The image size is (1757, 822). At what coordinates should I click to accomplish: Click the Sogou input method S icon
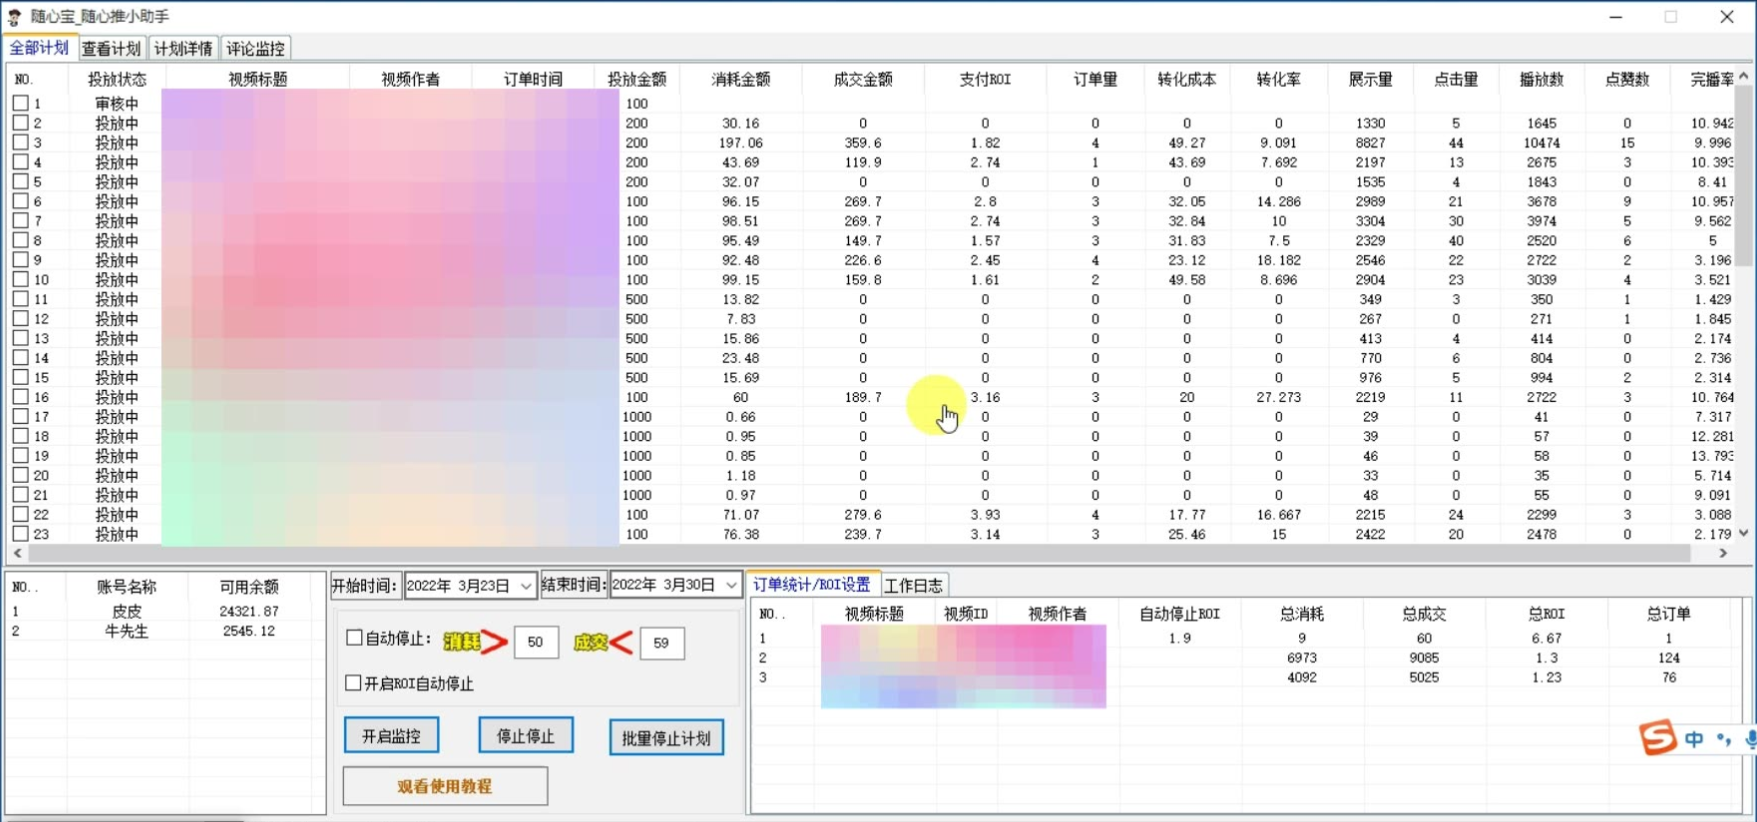(1657, 738)
